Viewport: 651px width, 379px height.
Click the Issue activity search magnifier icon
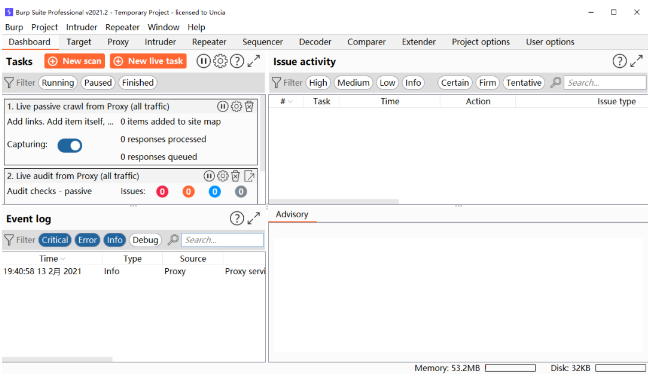click(556, 83)
